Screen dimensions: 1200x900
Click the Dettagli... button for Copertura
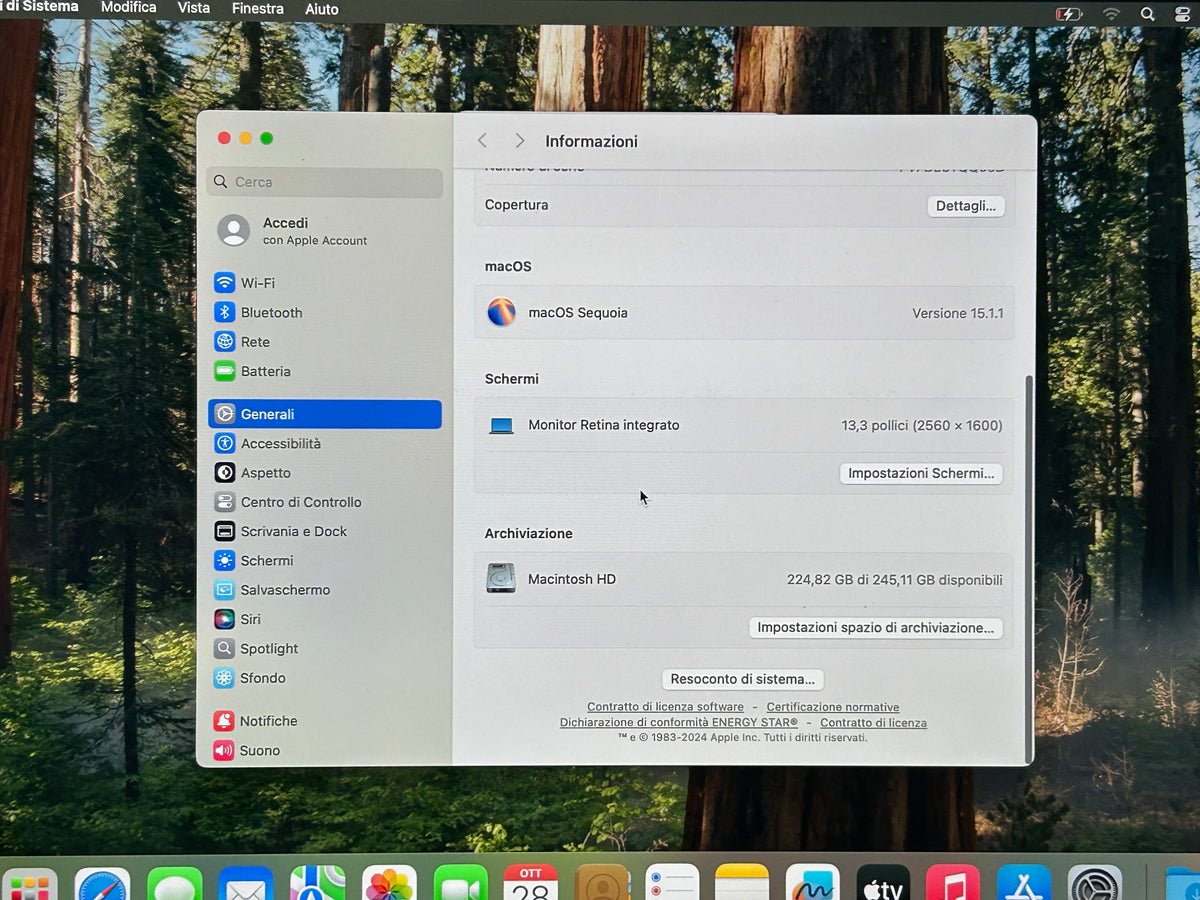tap(966, 206)
